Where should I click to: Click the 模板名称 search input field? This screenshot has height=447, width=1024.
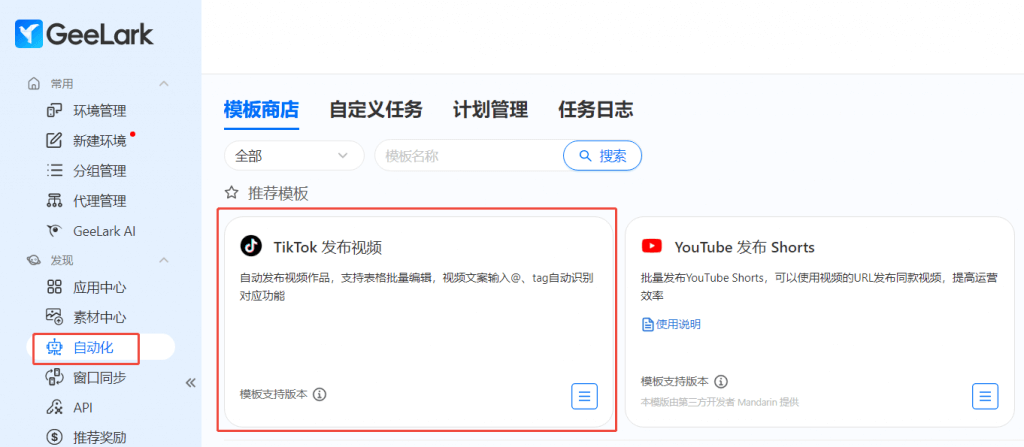[x=468, y=156]
